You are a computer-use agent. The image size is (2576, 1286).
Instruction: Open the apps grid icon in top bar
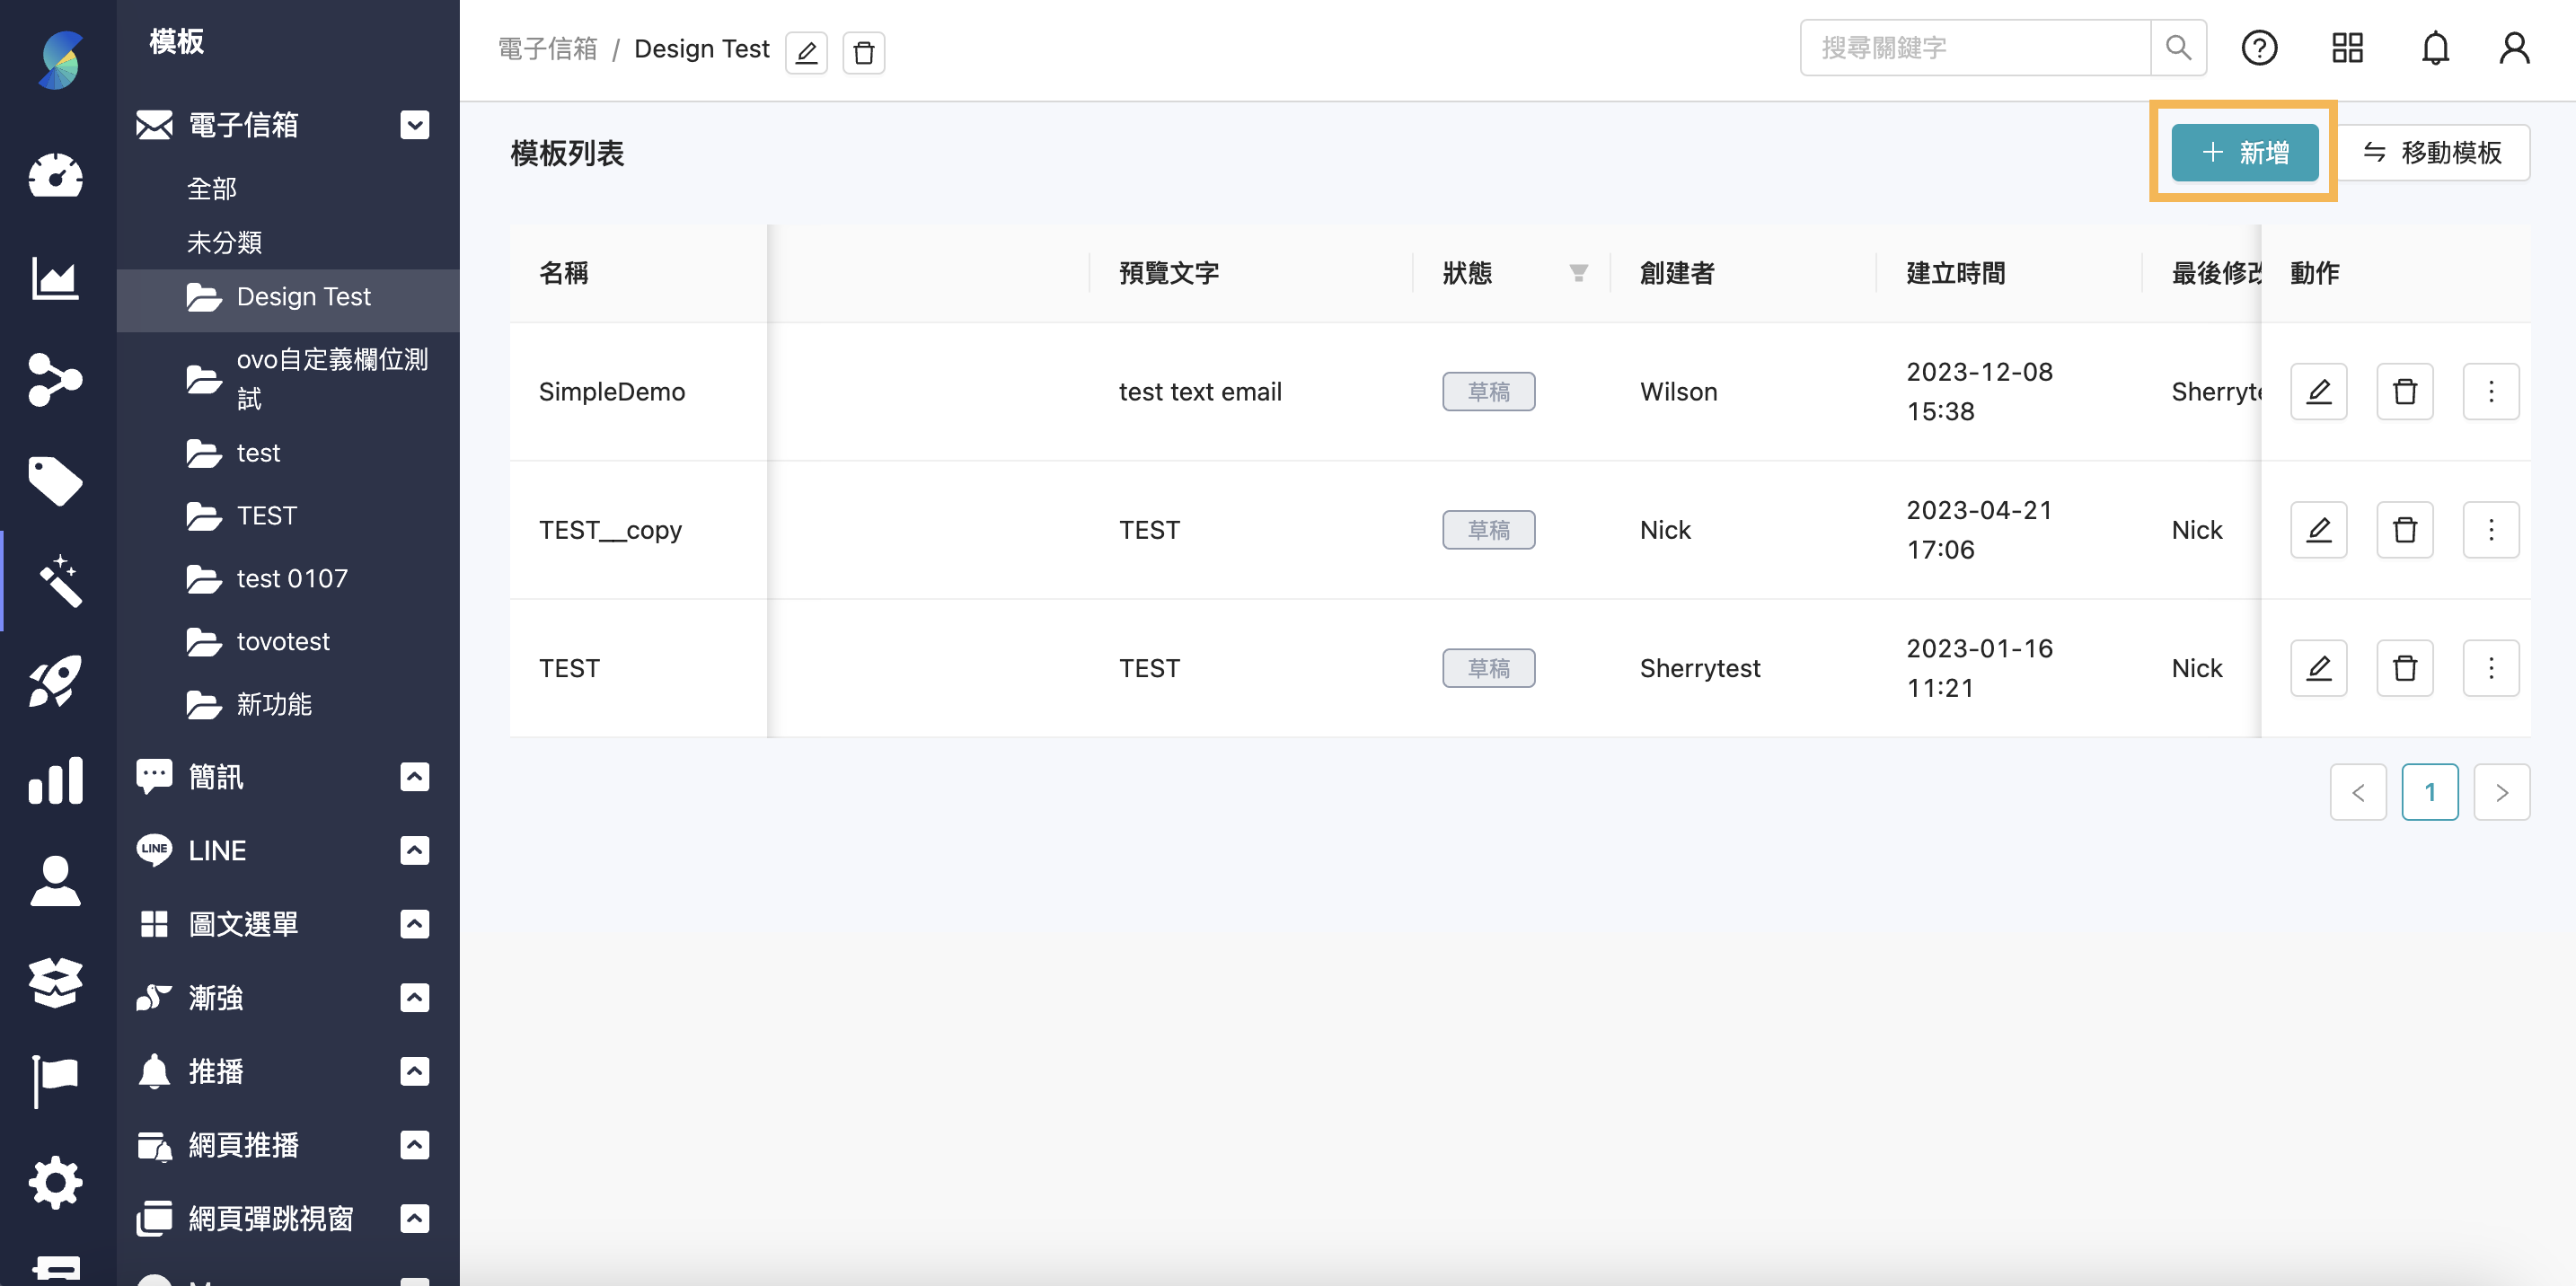pyautogui.click(x=2346, y=47)
